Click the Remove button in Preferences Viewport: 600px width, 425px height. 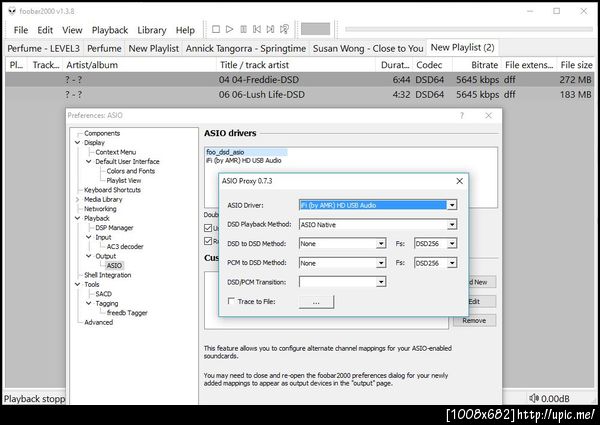click(474, 321)
